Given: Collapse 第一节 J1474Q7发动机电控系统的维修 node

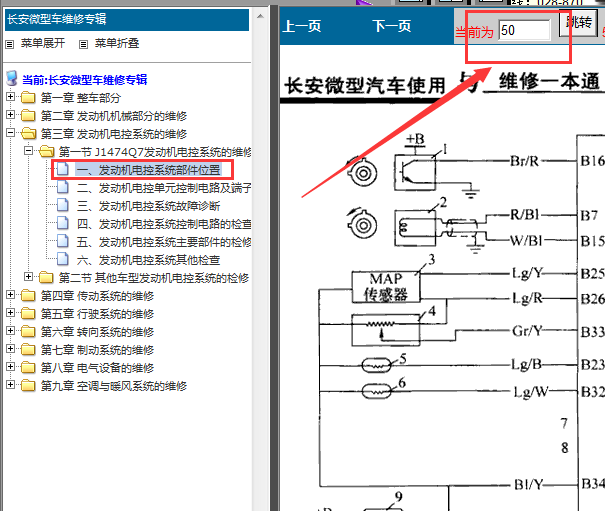Looking at the screenshot, I should tap(28, 151).
